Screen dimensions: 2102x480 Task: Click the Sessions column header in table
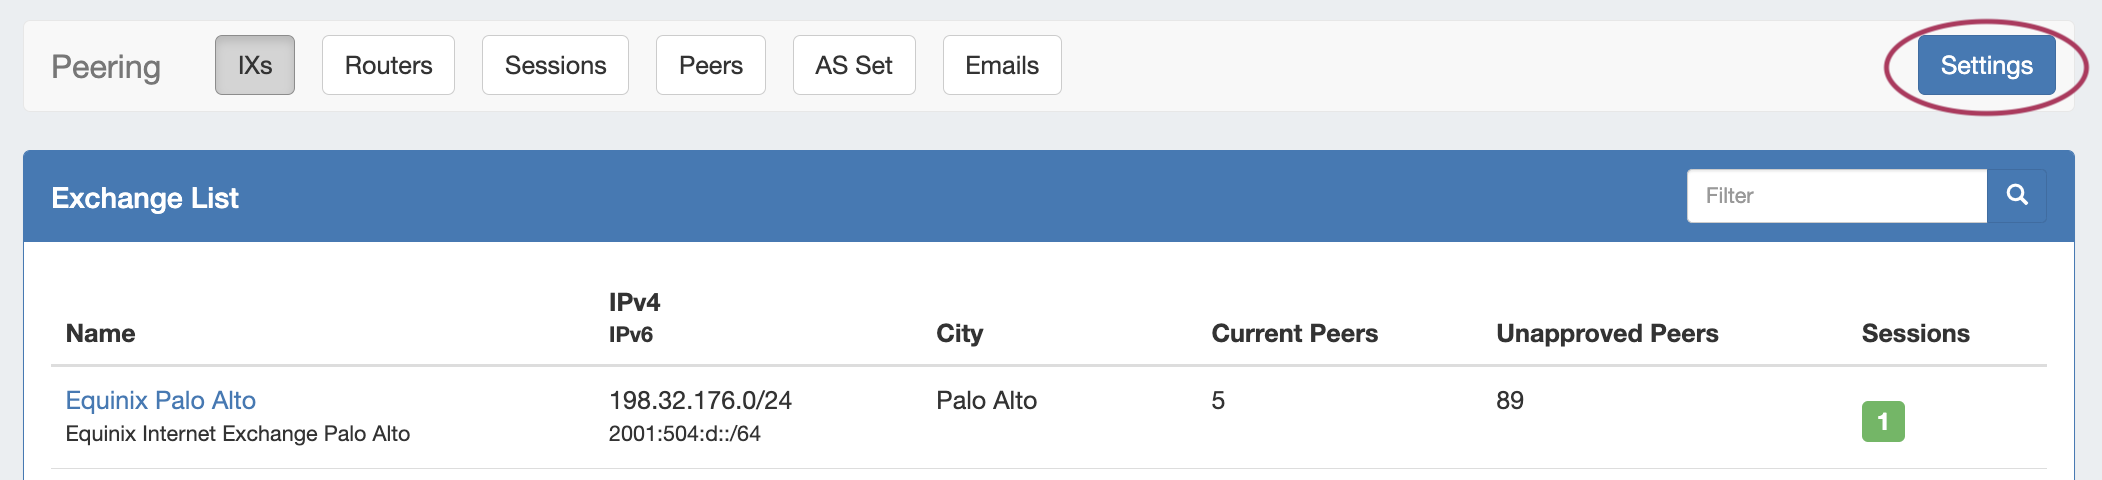[x=1915, y=334]
